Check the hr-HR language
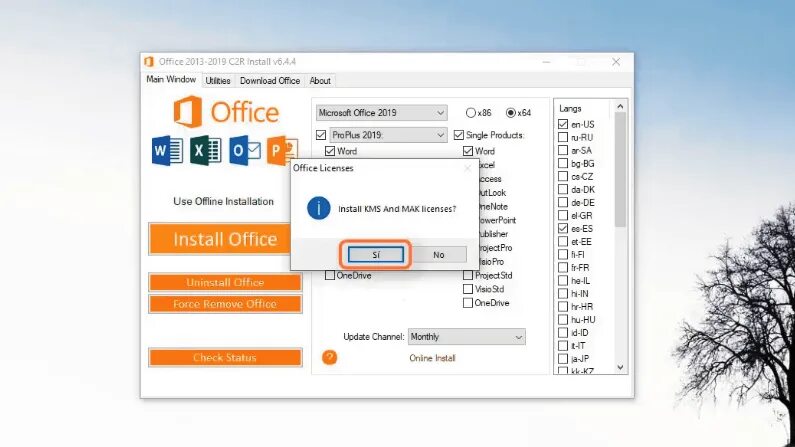The height and width of the screenshot is (447, 795). (x=563, y=307)
